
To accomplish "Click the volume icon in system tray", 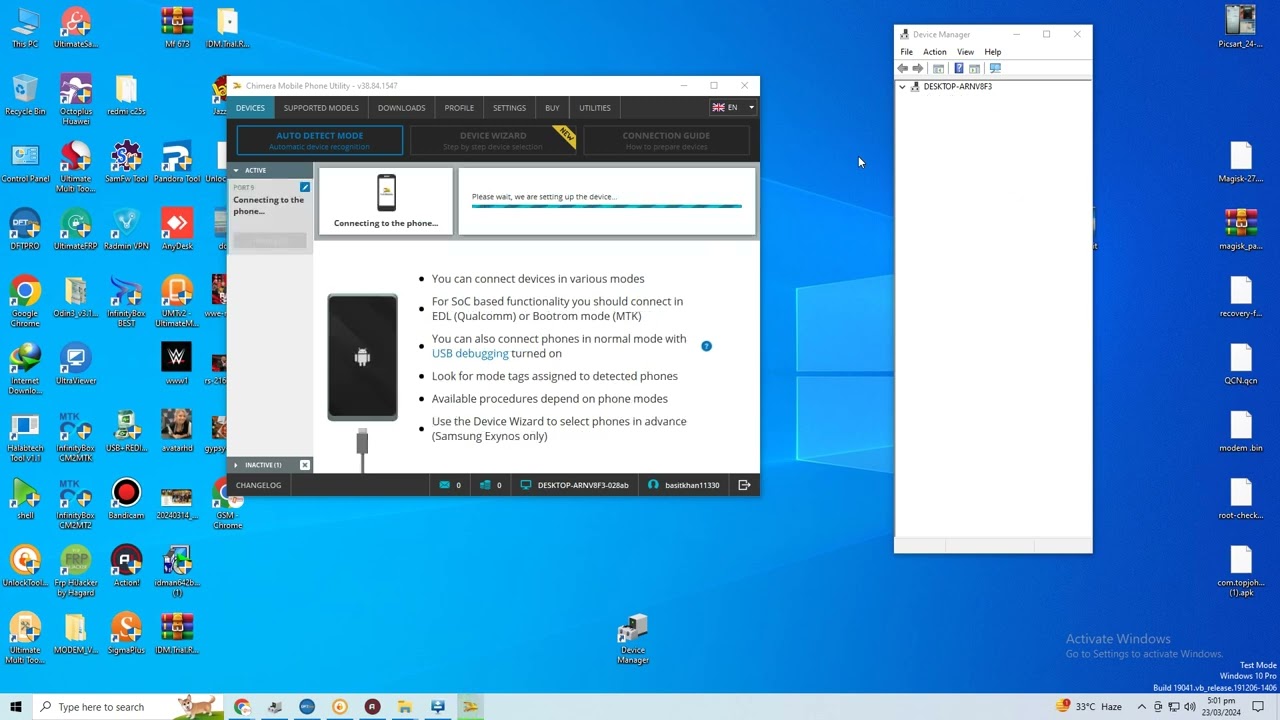I will (1189, 707).
